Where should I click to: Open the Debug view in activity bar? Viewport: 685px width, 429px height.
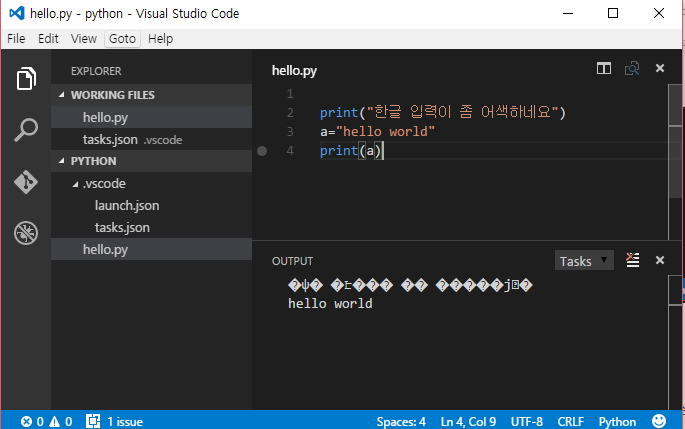point(26,233)
